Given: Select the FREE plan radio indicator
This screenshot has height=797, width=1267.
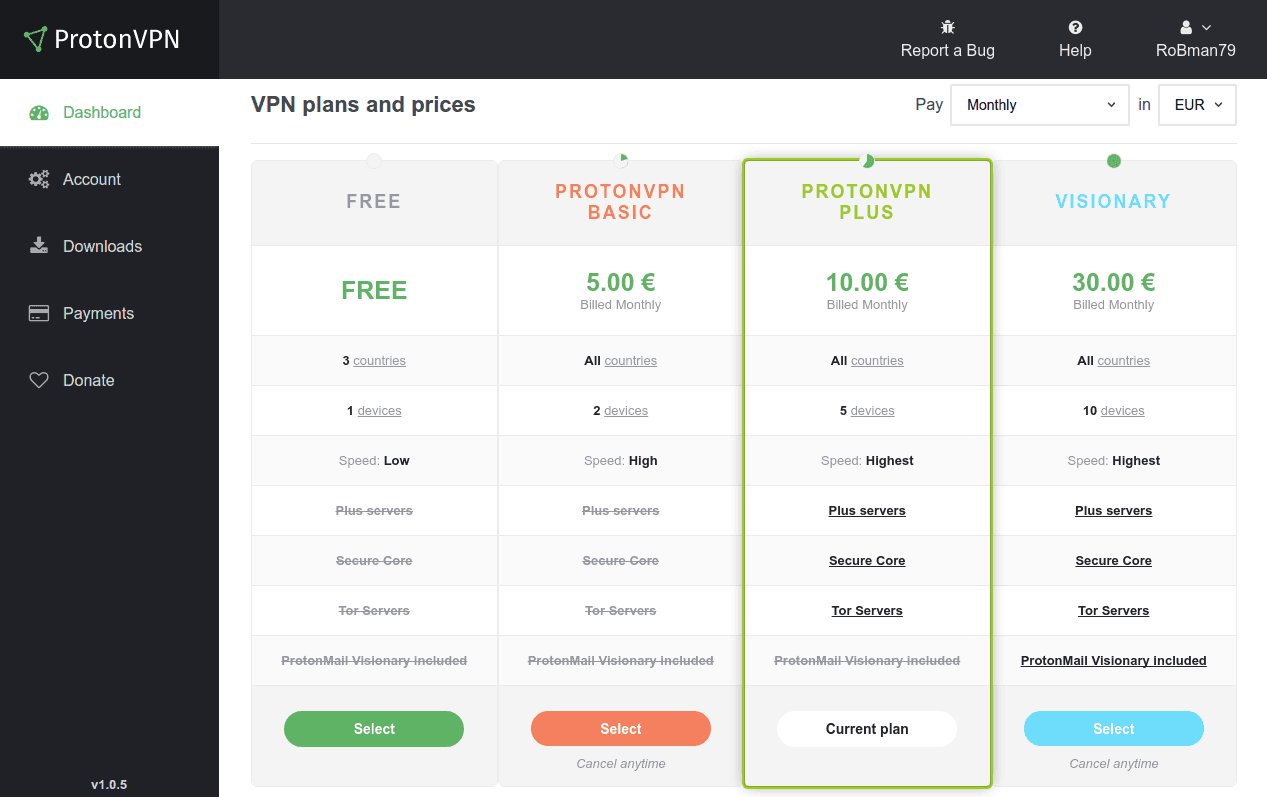Looking at the screenshot, I should tap(374, 159).
